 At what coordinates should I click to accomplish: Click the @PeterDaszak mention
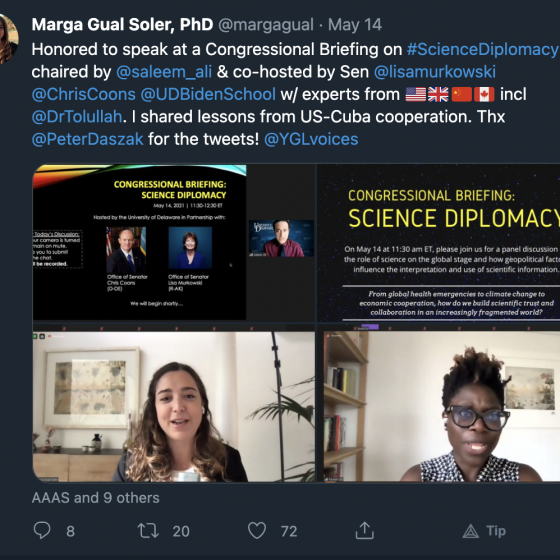coord(88,139)
